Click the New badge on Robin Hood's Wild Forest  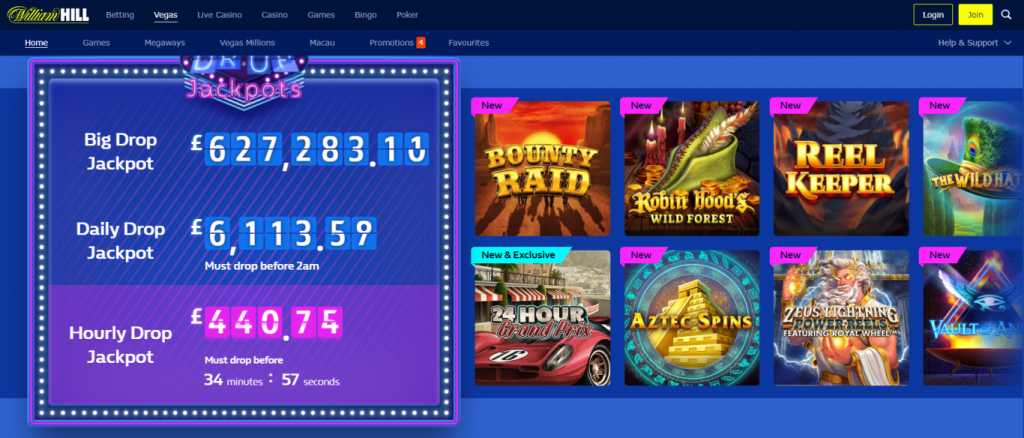tap(643, 106)
